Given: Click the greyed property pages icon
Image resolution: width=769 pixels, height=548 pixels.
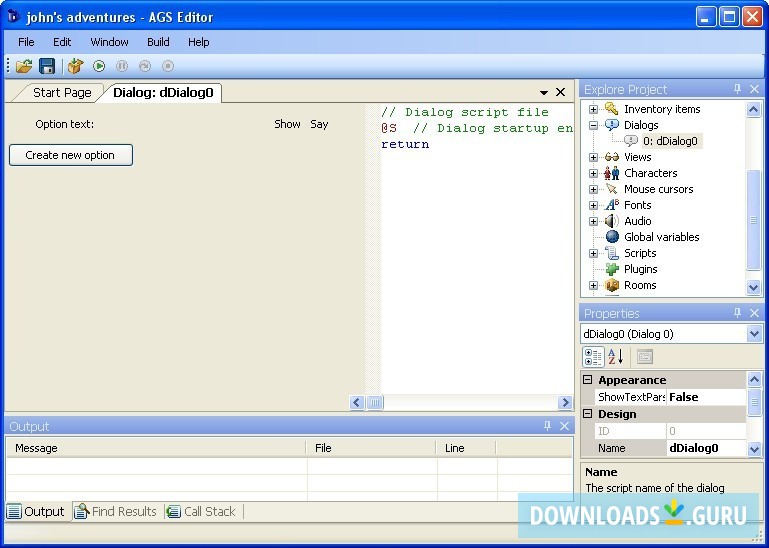Looking at the screenshot, I should 644,357.
